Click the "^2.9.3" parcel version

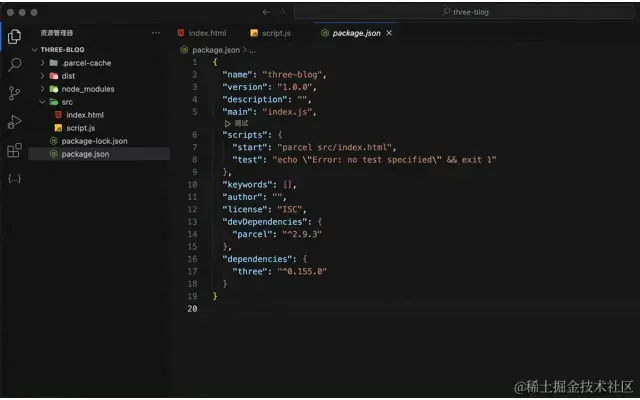coord(302,234)
